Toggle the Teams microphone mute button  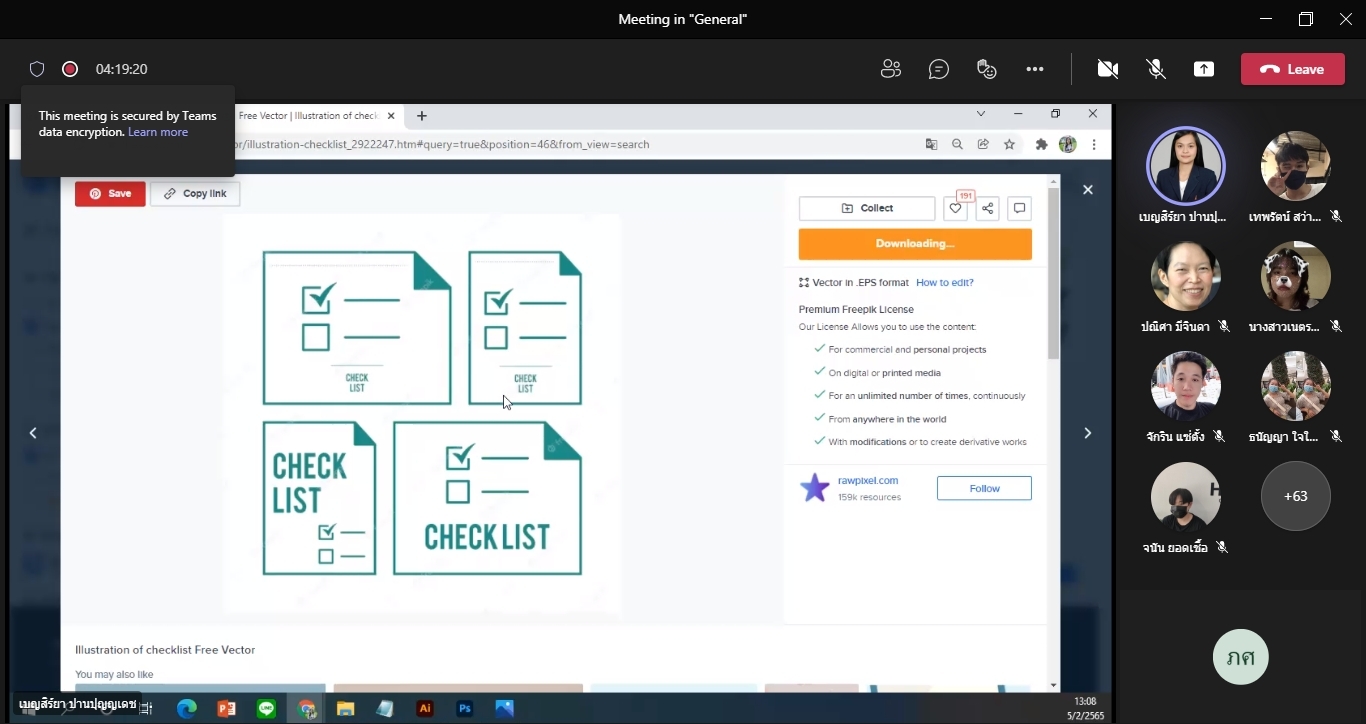click(1156, 69)
